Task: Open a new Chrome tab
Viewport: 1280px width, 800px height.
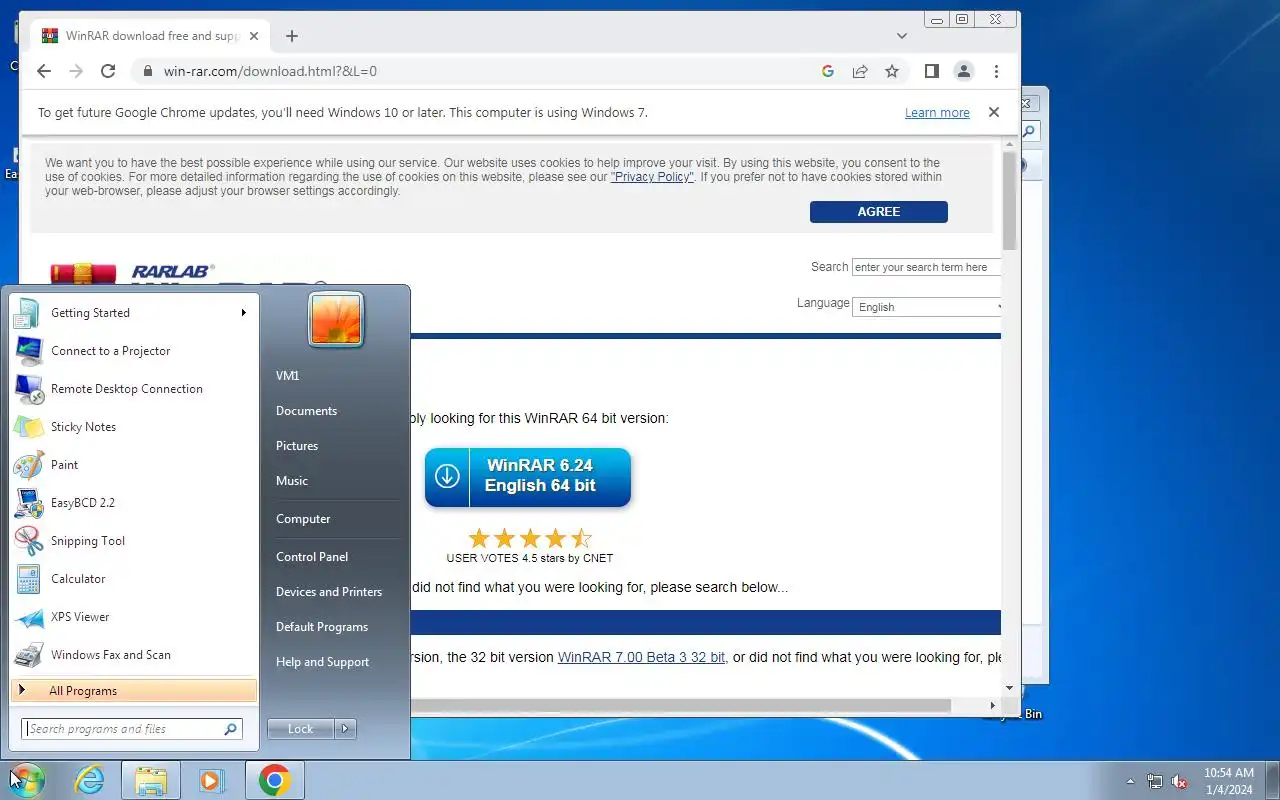Action: [292, 36]
